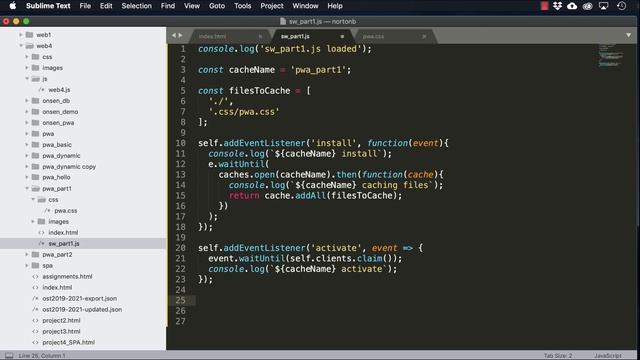This screenshot has width=640, height=360.
Task: Open the Project menu
Action: (x=272, y=6)
